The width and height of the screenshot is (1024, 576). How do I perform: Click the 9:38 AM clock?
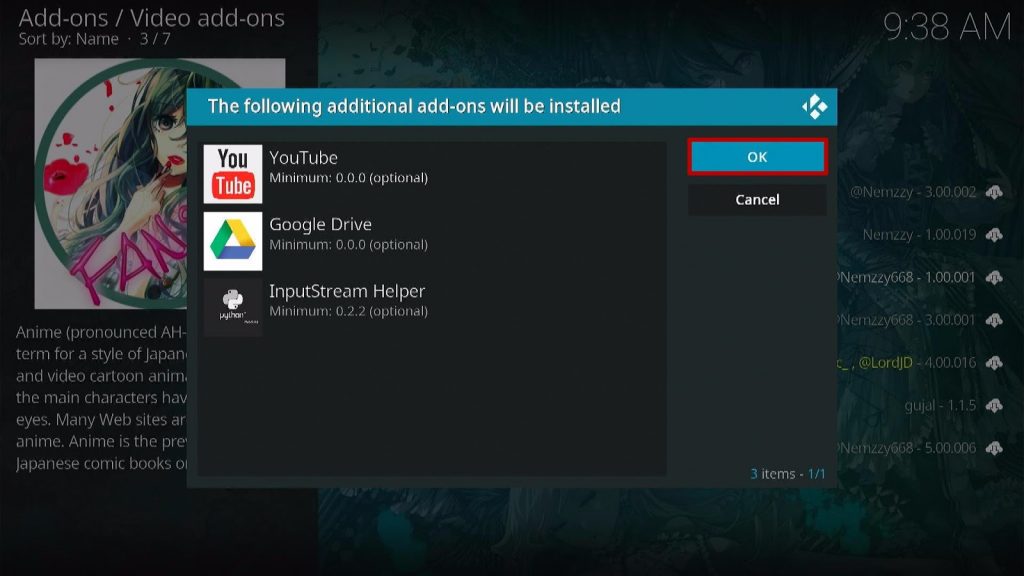(947, 27)
